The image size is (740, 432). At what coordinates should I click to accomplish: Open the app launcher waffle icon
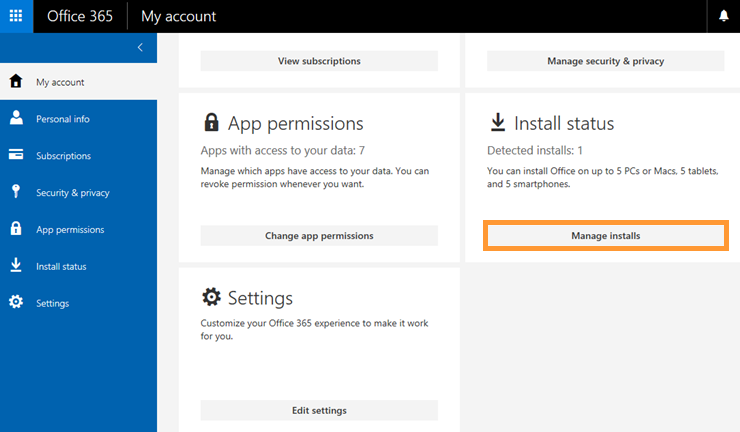16,16
